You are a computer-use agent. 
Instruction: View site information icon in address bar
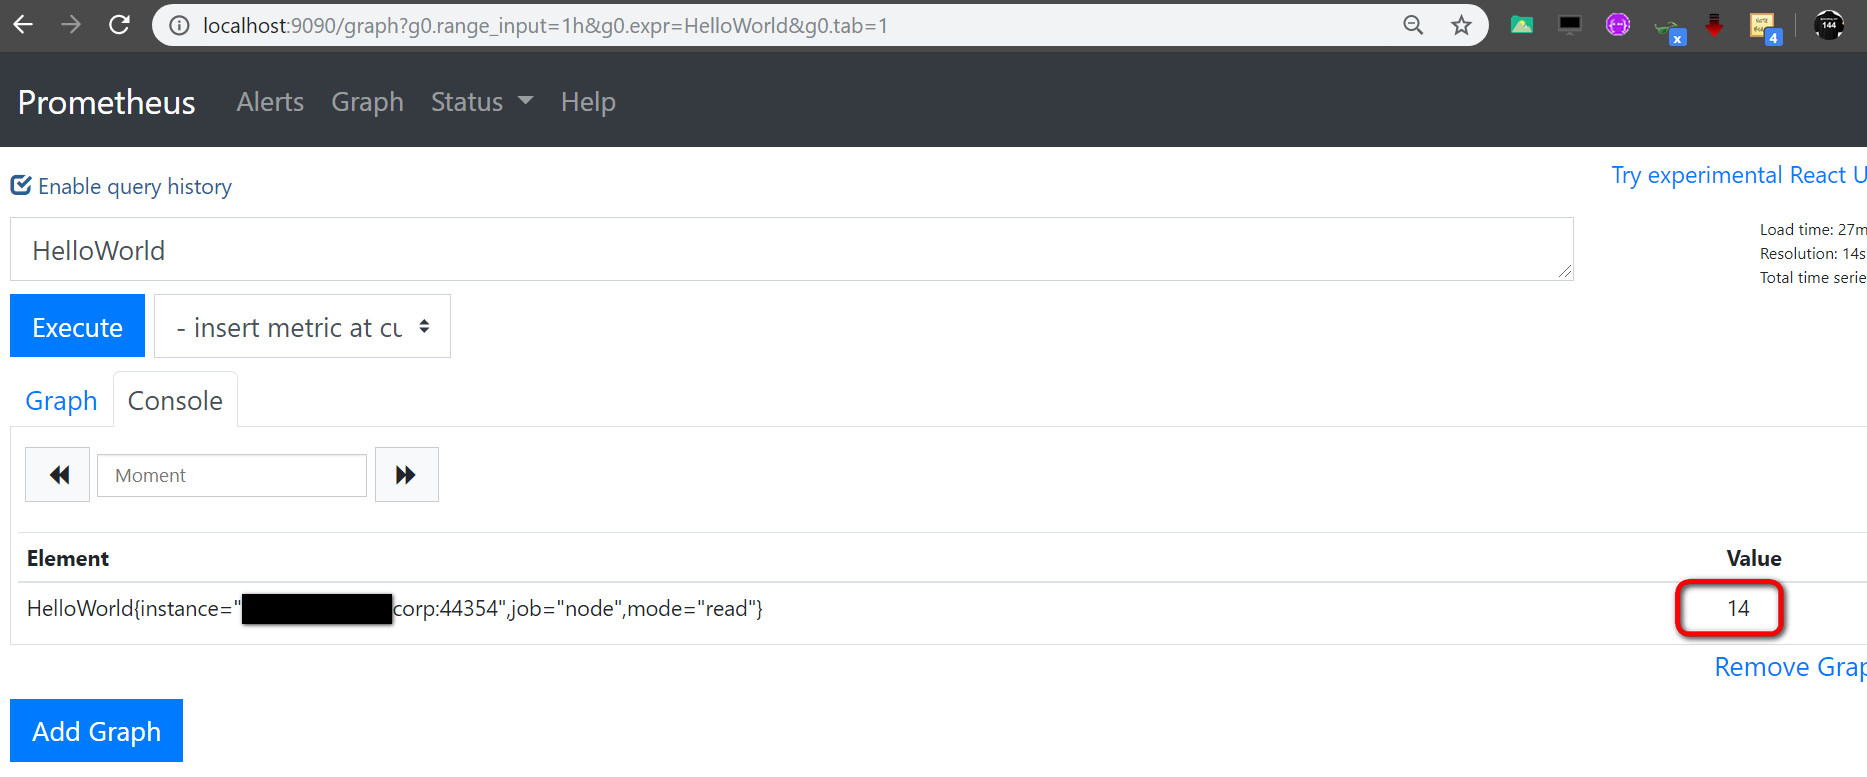tap(179, 26)
